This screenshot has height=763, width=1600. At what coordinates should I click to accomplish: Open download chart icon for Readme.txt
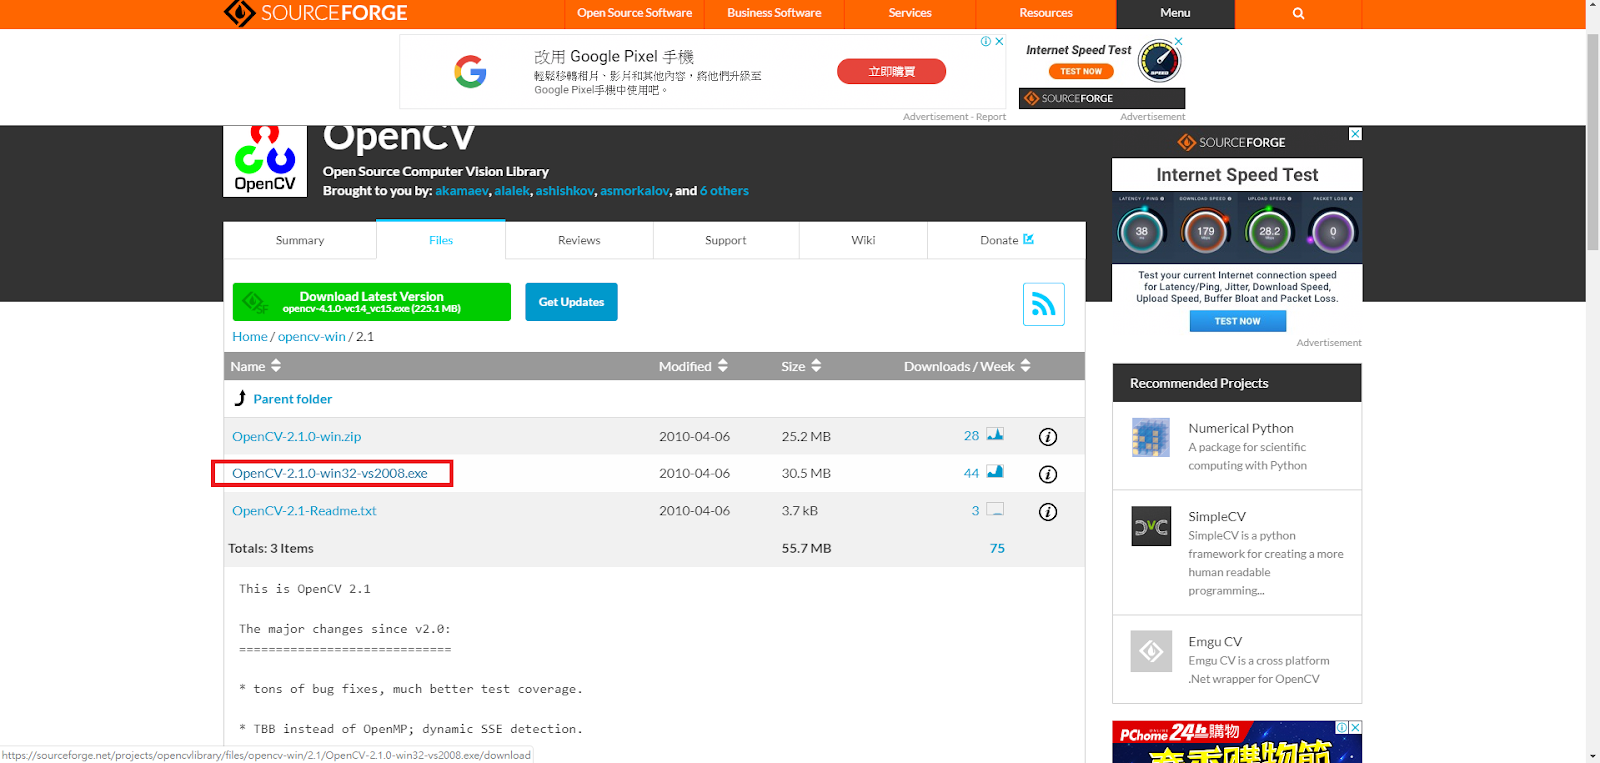[x=995, y=509]
